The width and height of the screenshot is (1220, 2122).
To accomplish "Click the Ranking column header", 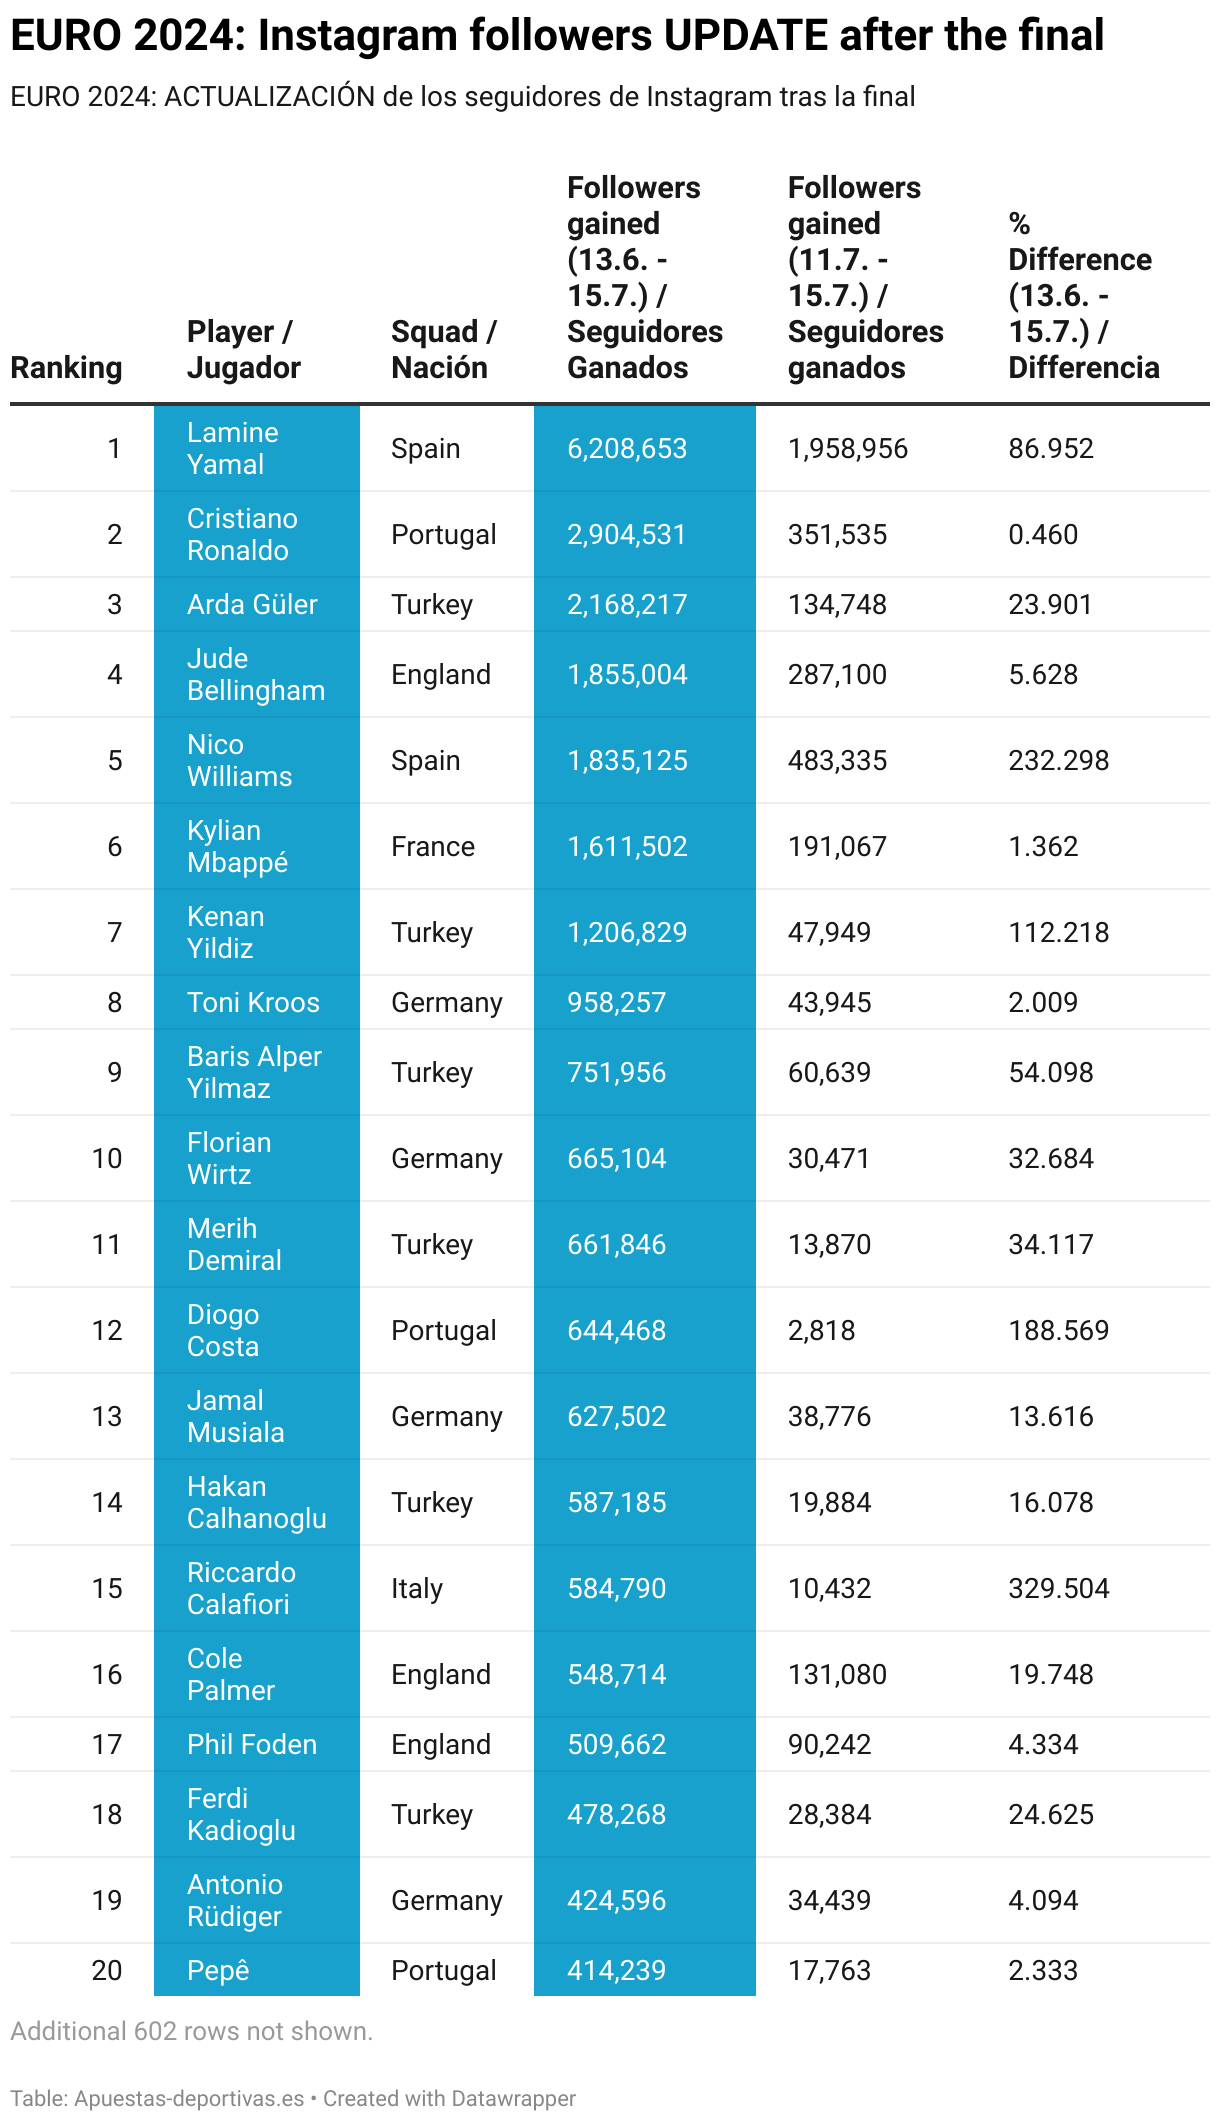I will tap(66, 367).
